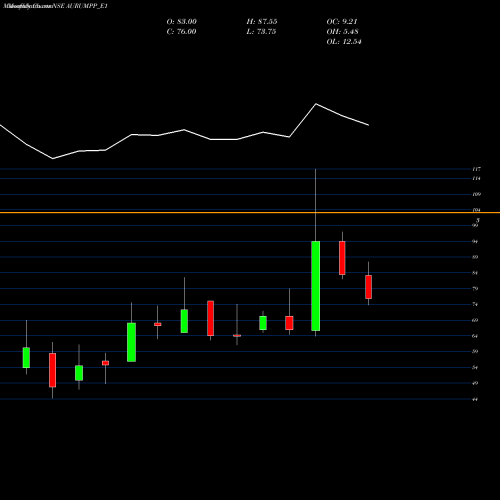This screenshot has height=500, width=500.
Task: Select the open value O: 83.00
Action: point(182,22)
